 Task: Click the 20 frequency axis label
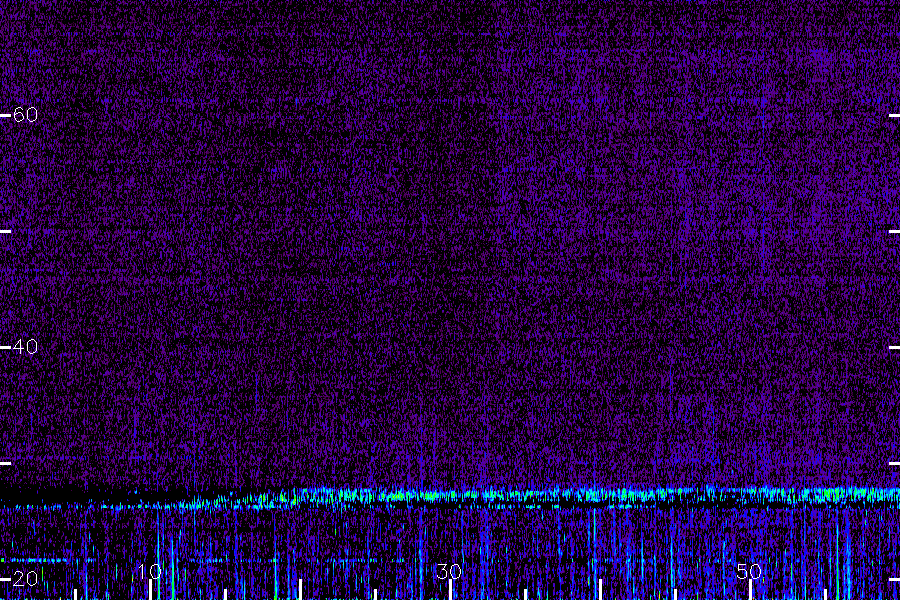[25, 579]
